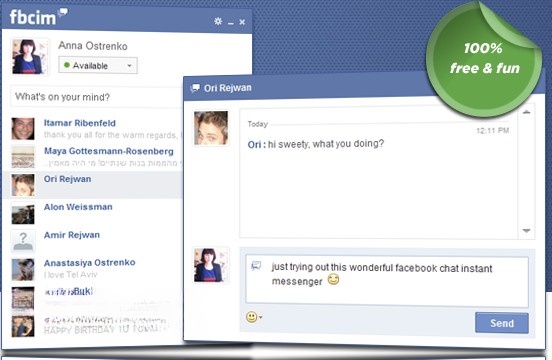The image size is (552, 360).
Task: Click the speech bubble icon in message box
Action: click(256, 266)
